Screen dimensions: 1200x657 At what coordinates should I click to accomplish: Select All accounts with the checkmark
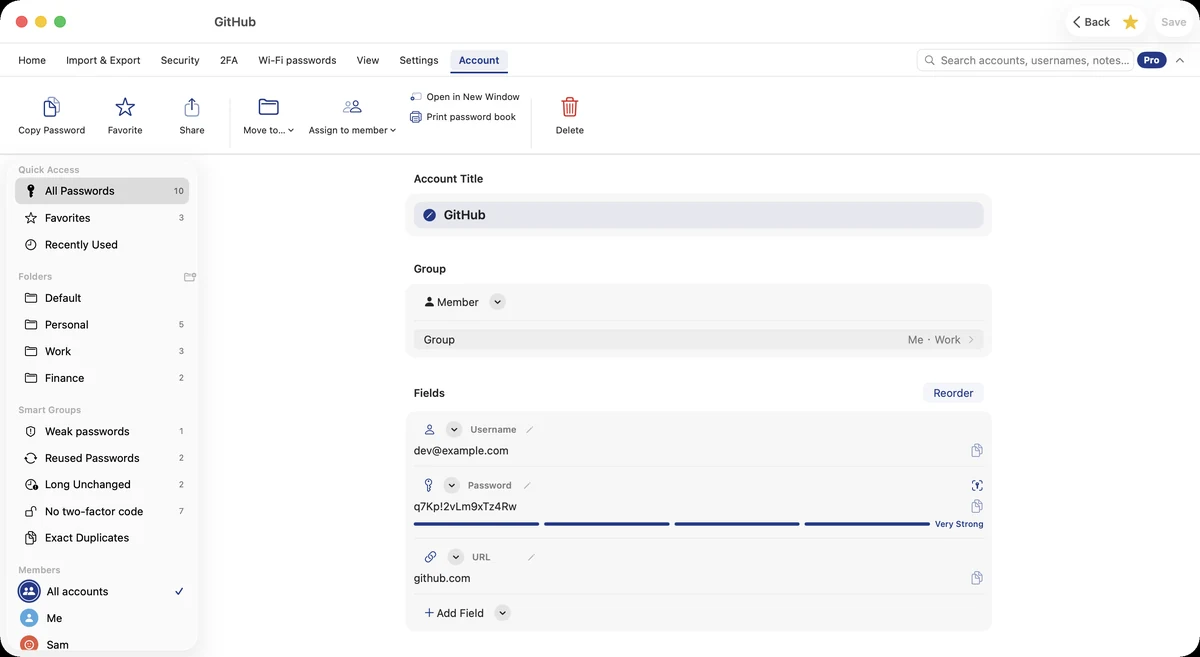coord(102,591)
